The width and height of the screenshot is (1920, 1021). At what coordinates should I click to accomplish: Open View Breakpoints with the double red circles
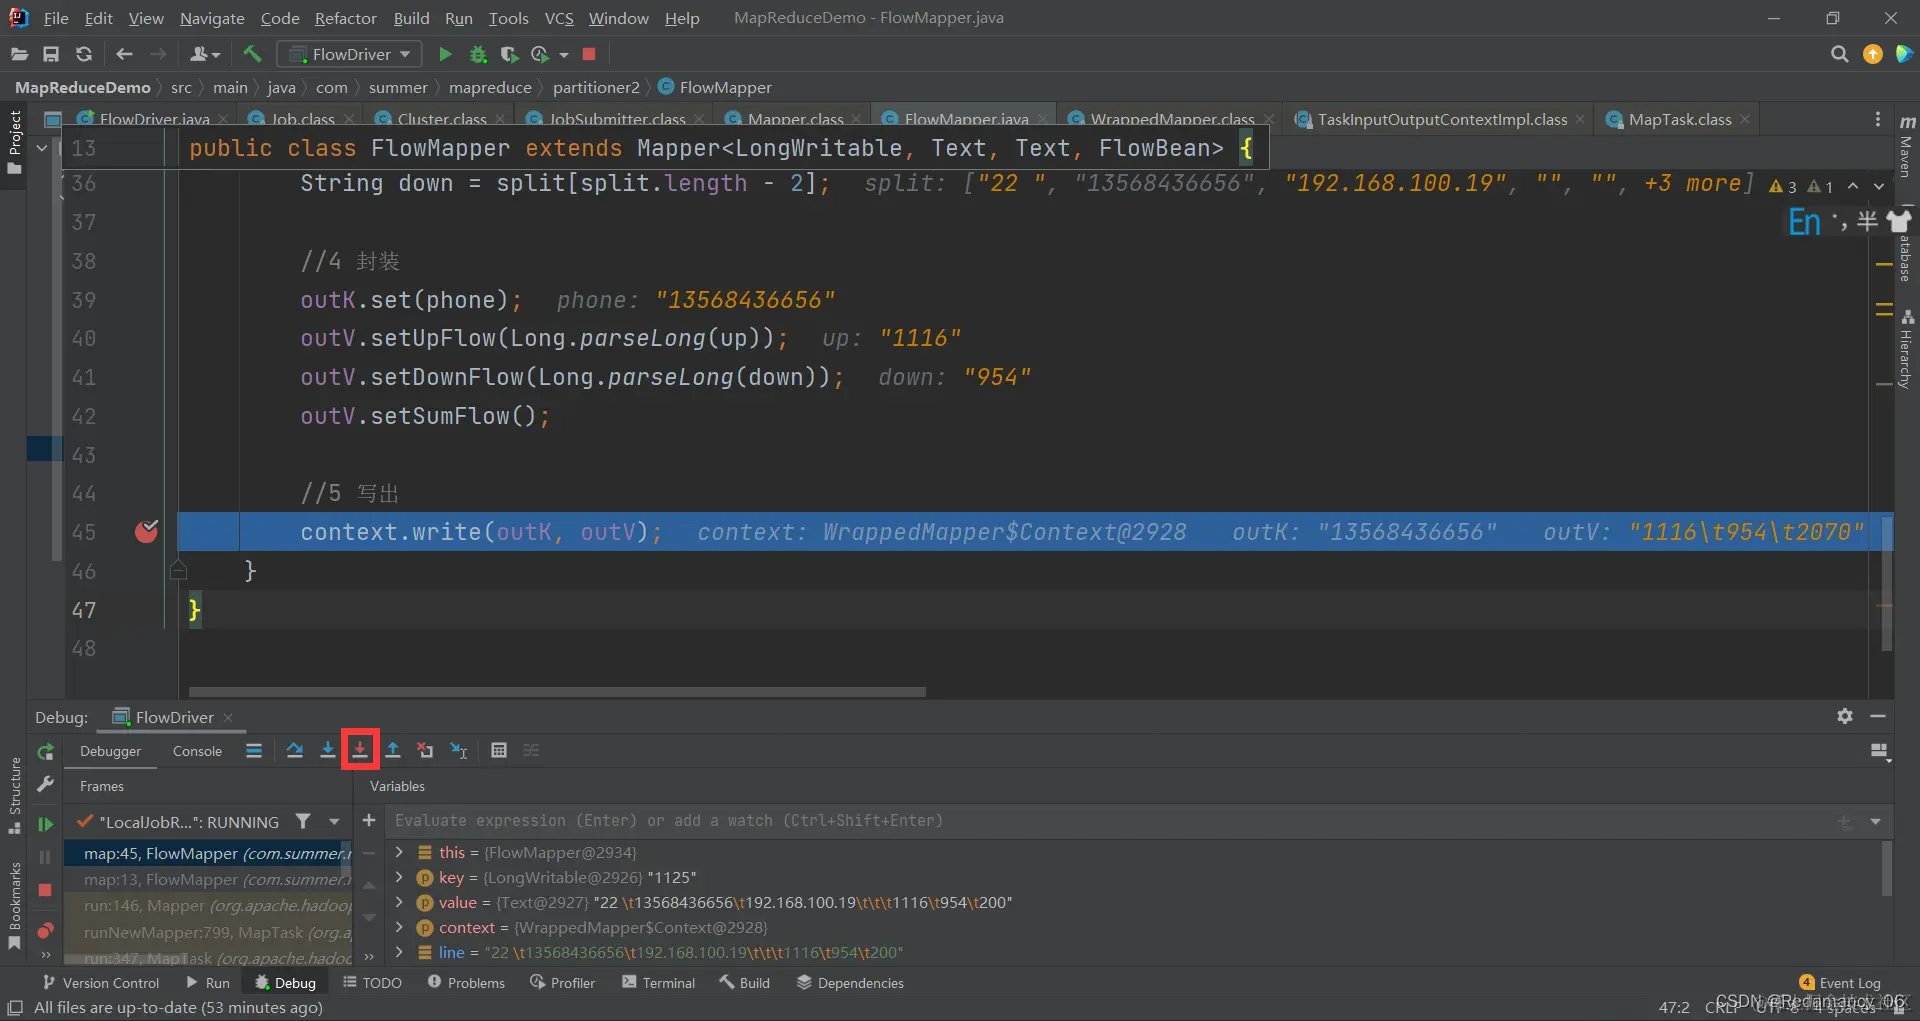(x=45, y=931)
